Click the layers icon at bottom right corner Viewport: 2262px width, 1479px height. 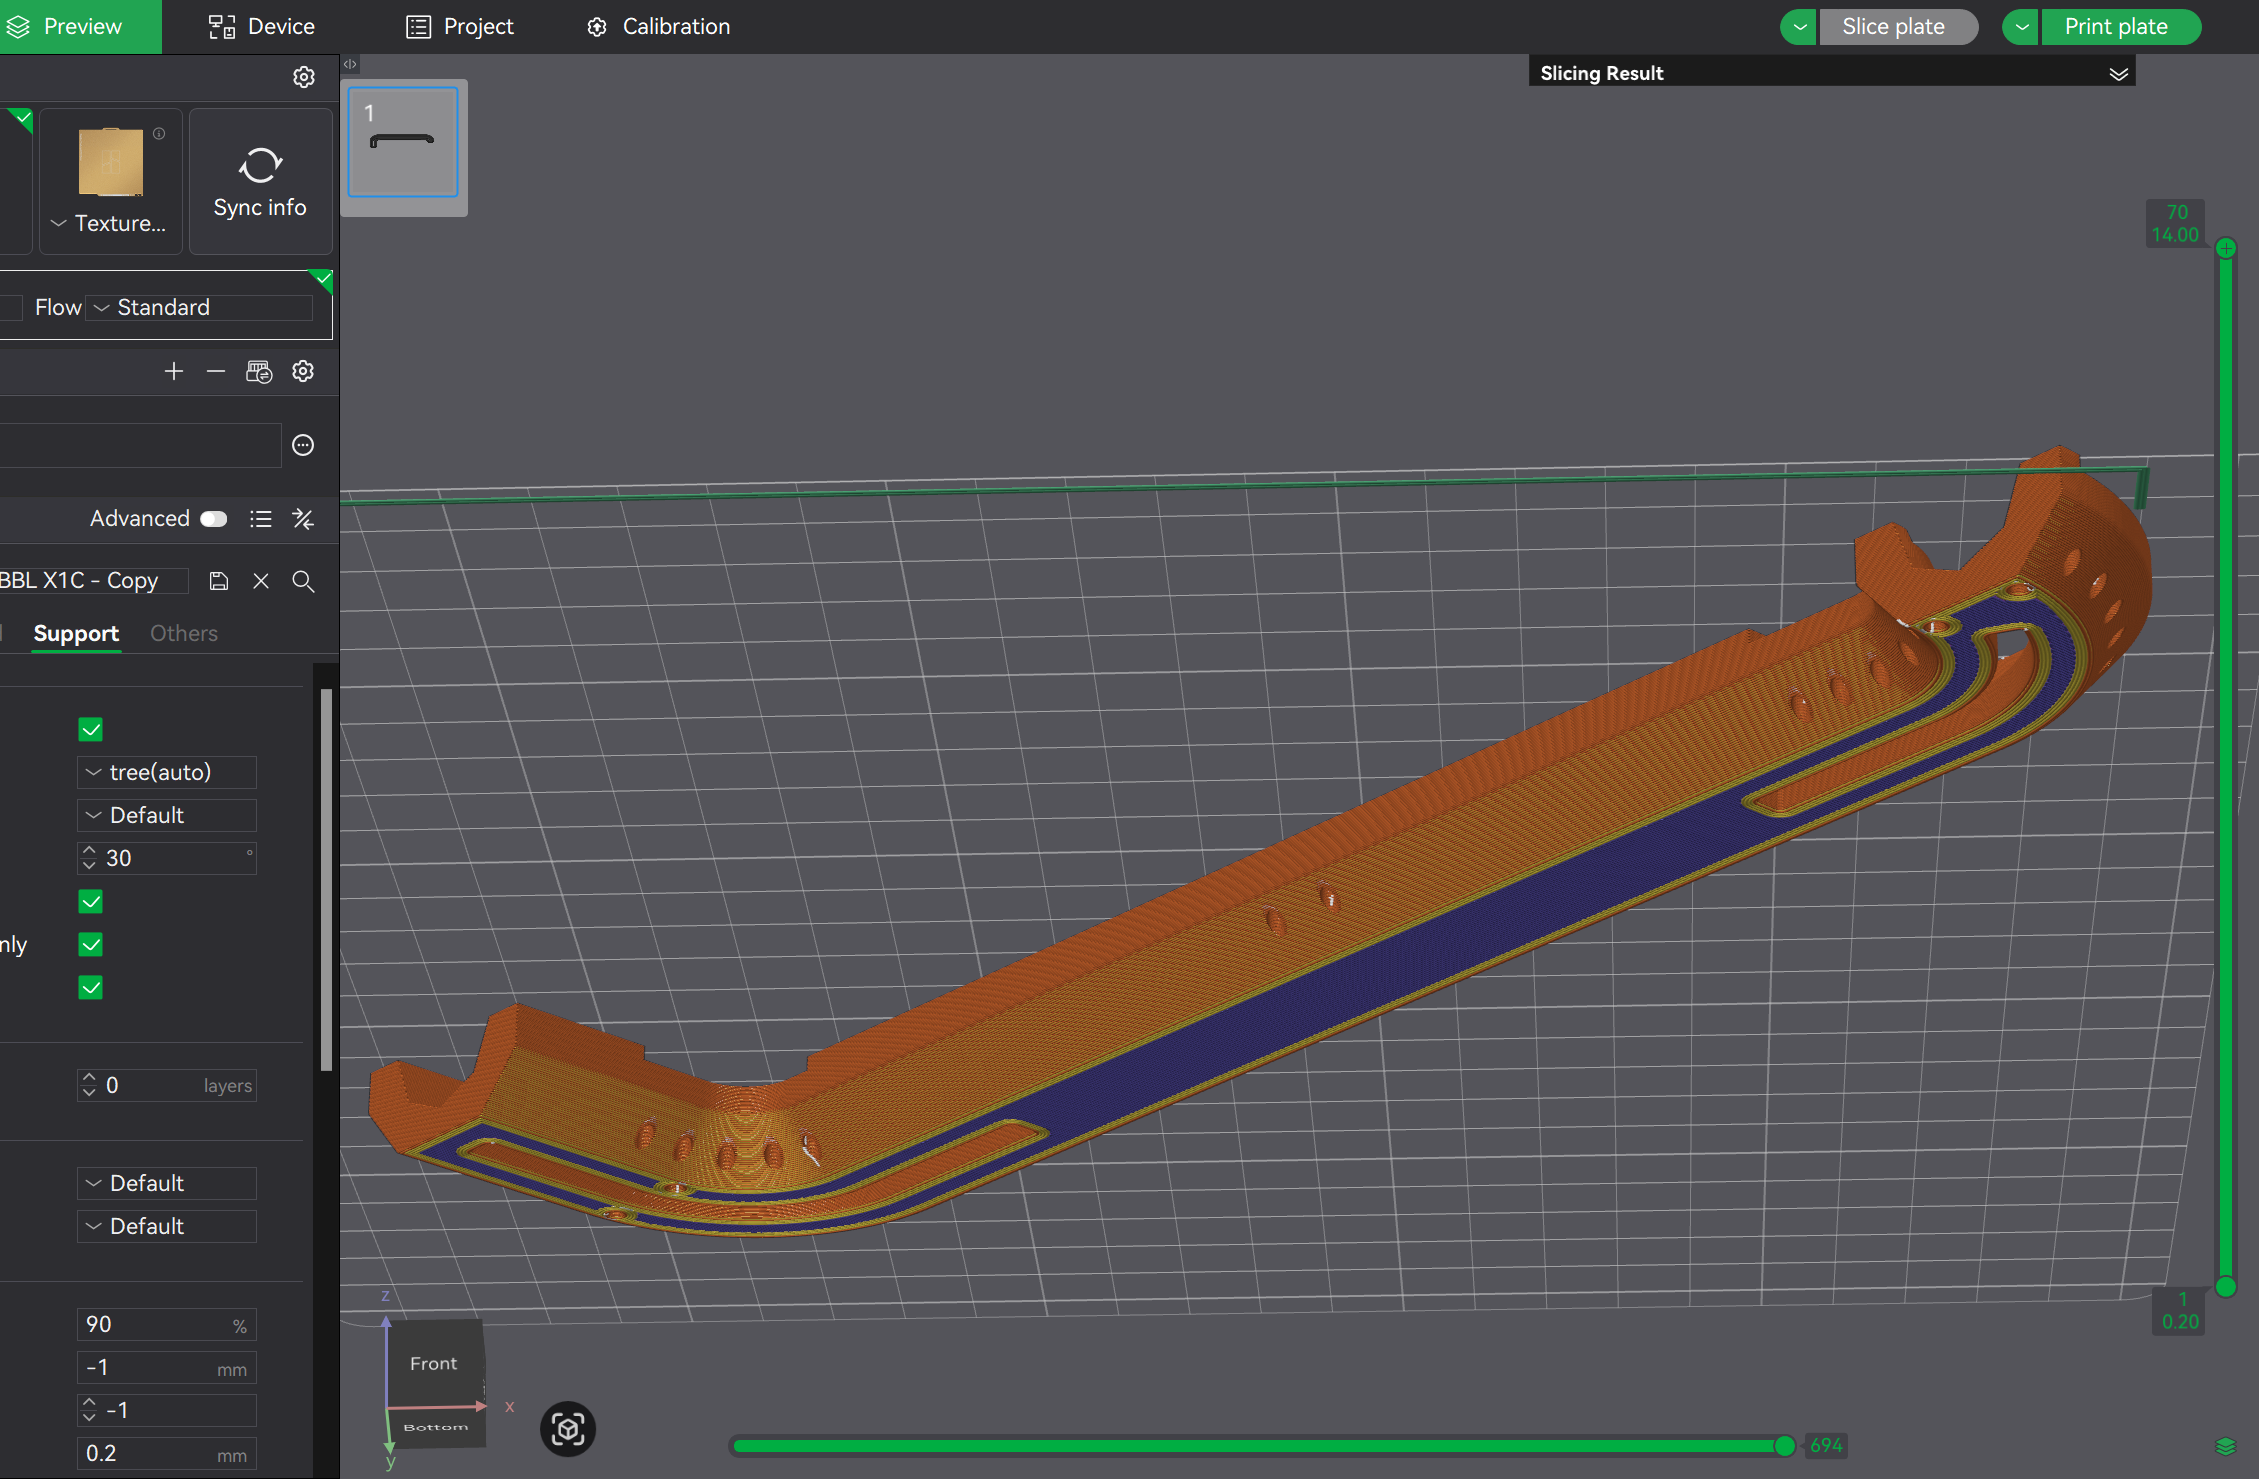pos(2225,1446)
